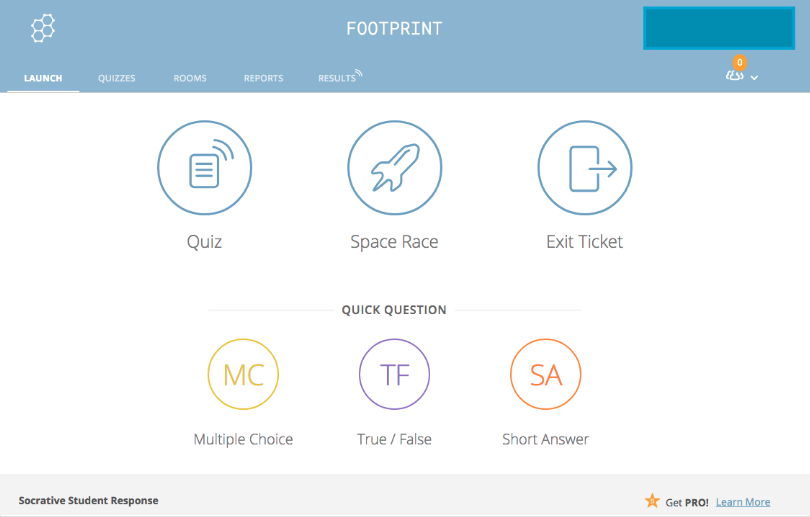Screen dimensions: 810x517
Task: Open the live Results tab
Action: click(339, 78)
